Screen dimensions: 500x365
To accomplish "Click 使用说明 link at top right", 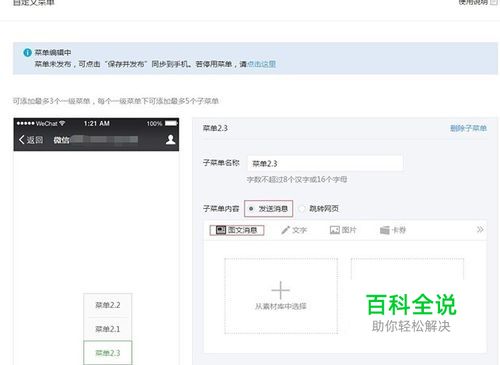I will (473, 2).
